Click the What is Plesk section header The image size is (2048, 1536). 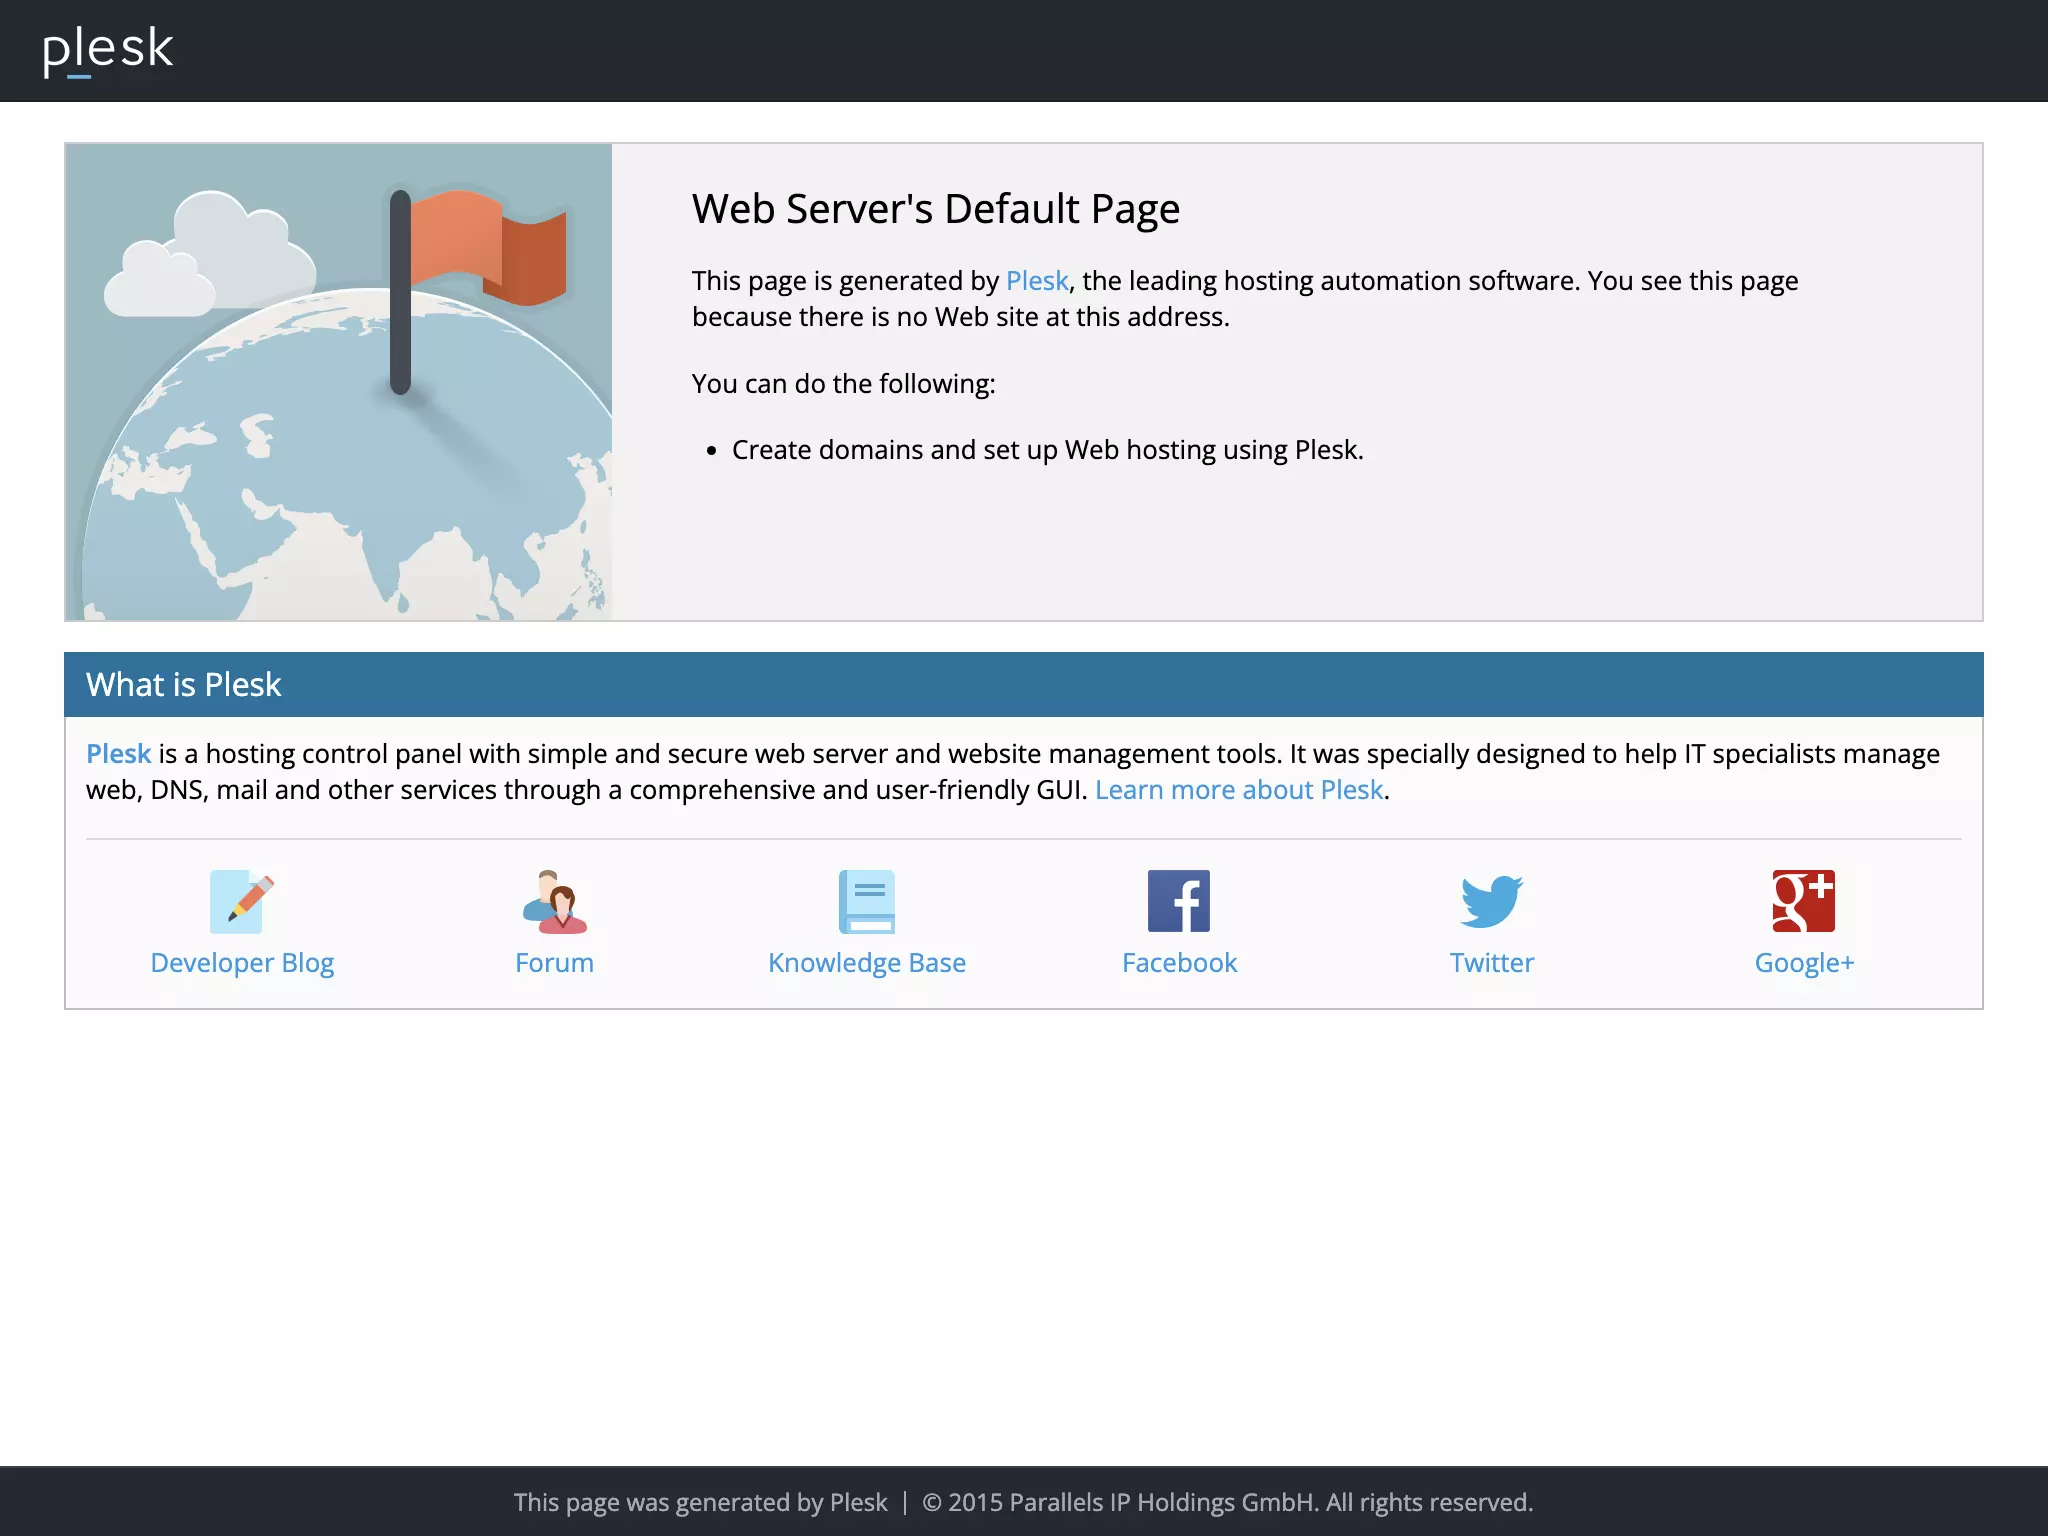coord(1024,685)
